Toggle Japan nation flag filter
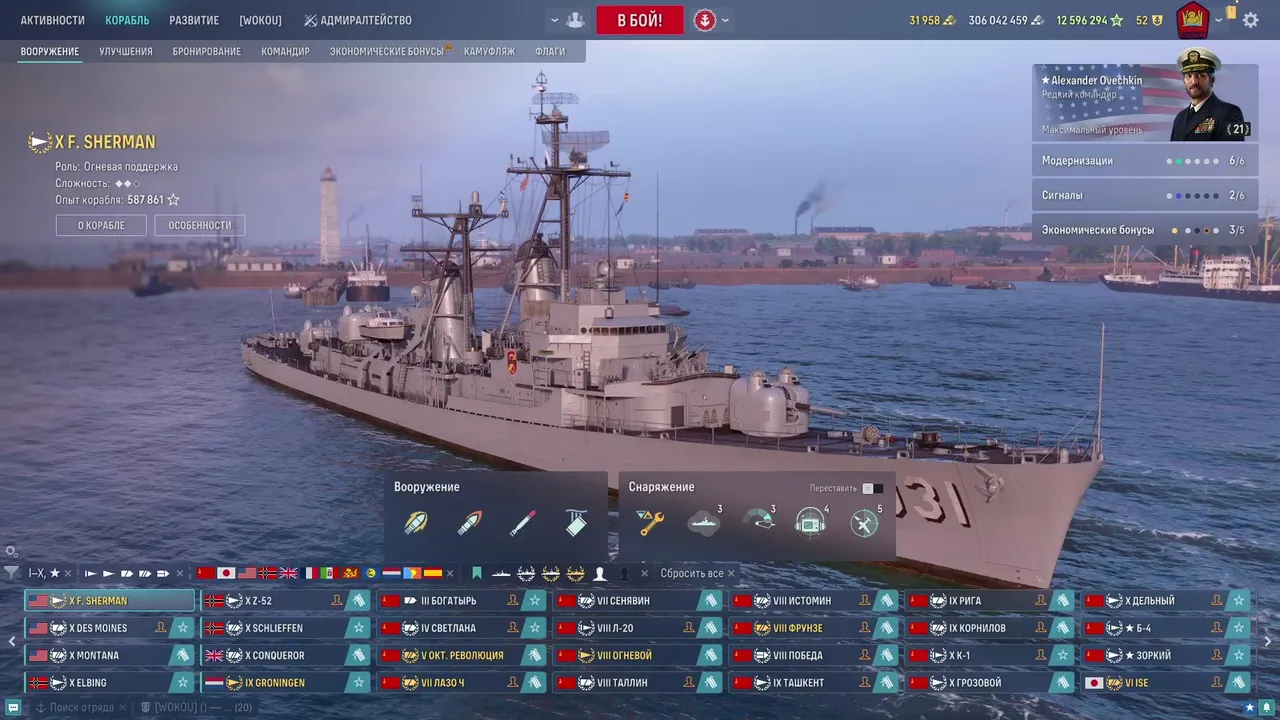Viewport: 1280px width, 720px height. coord(226,573)
